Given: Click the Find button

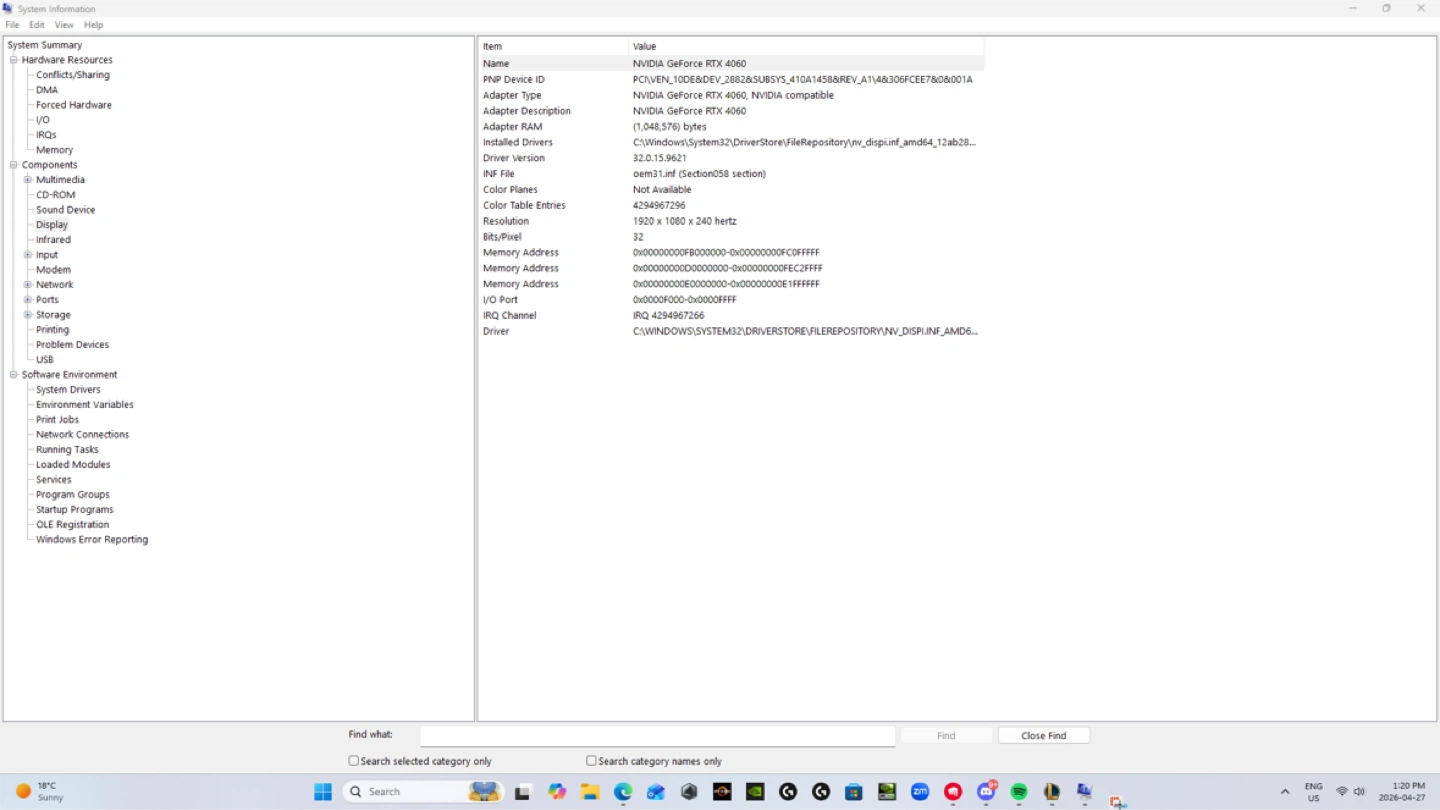Looking at the screenshot, I should [946, 736].
